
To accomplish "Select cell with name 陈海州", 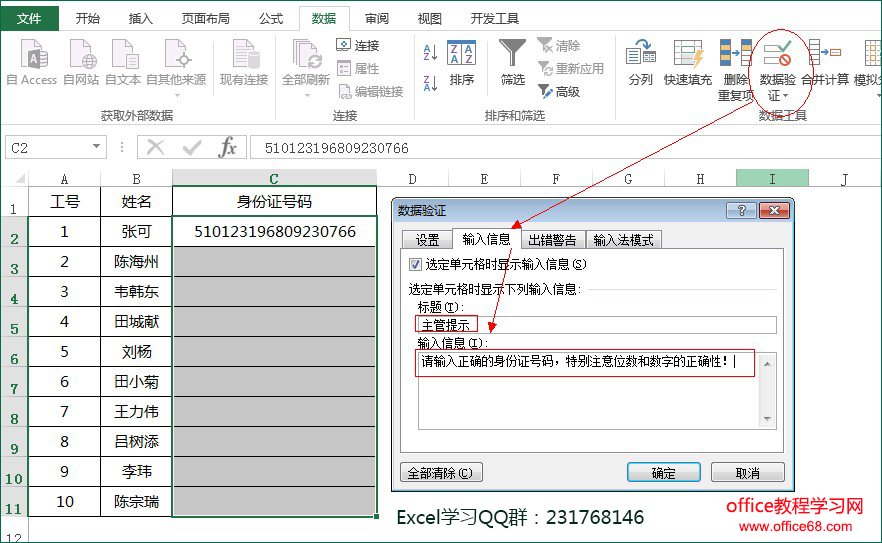I will [x=136, y=262].
